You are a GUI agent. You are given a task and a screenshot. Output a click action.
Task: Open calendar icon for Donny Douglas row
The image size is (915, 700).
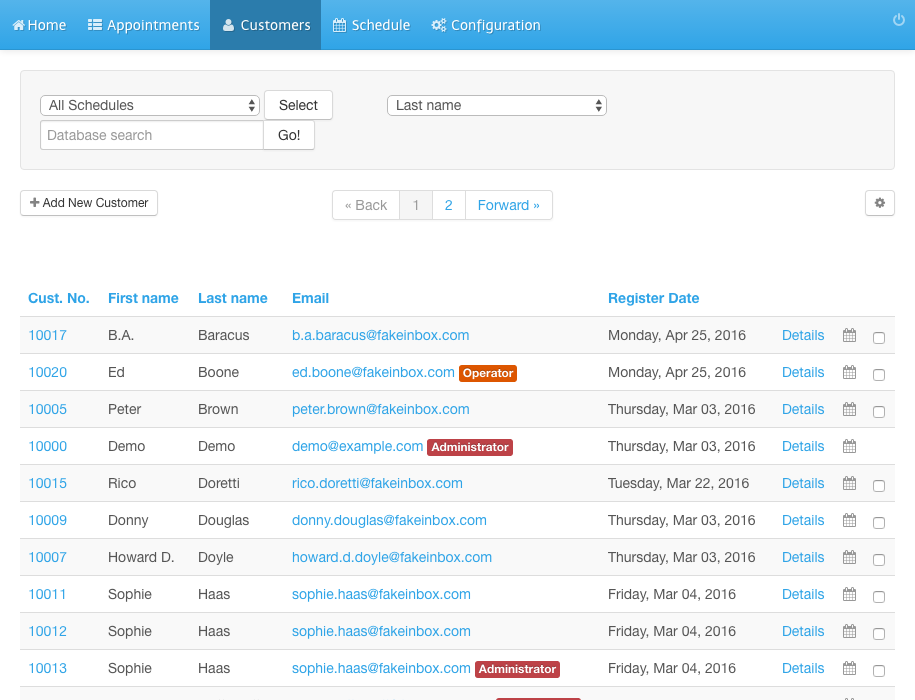850,520
